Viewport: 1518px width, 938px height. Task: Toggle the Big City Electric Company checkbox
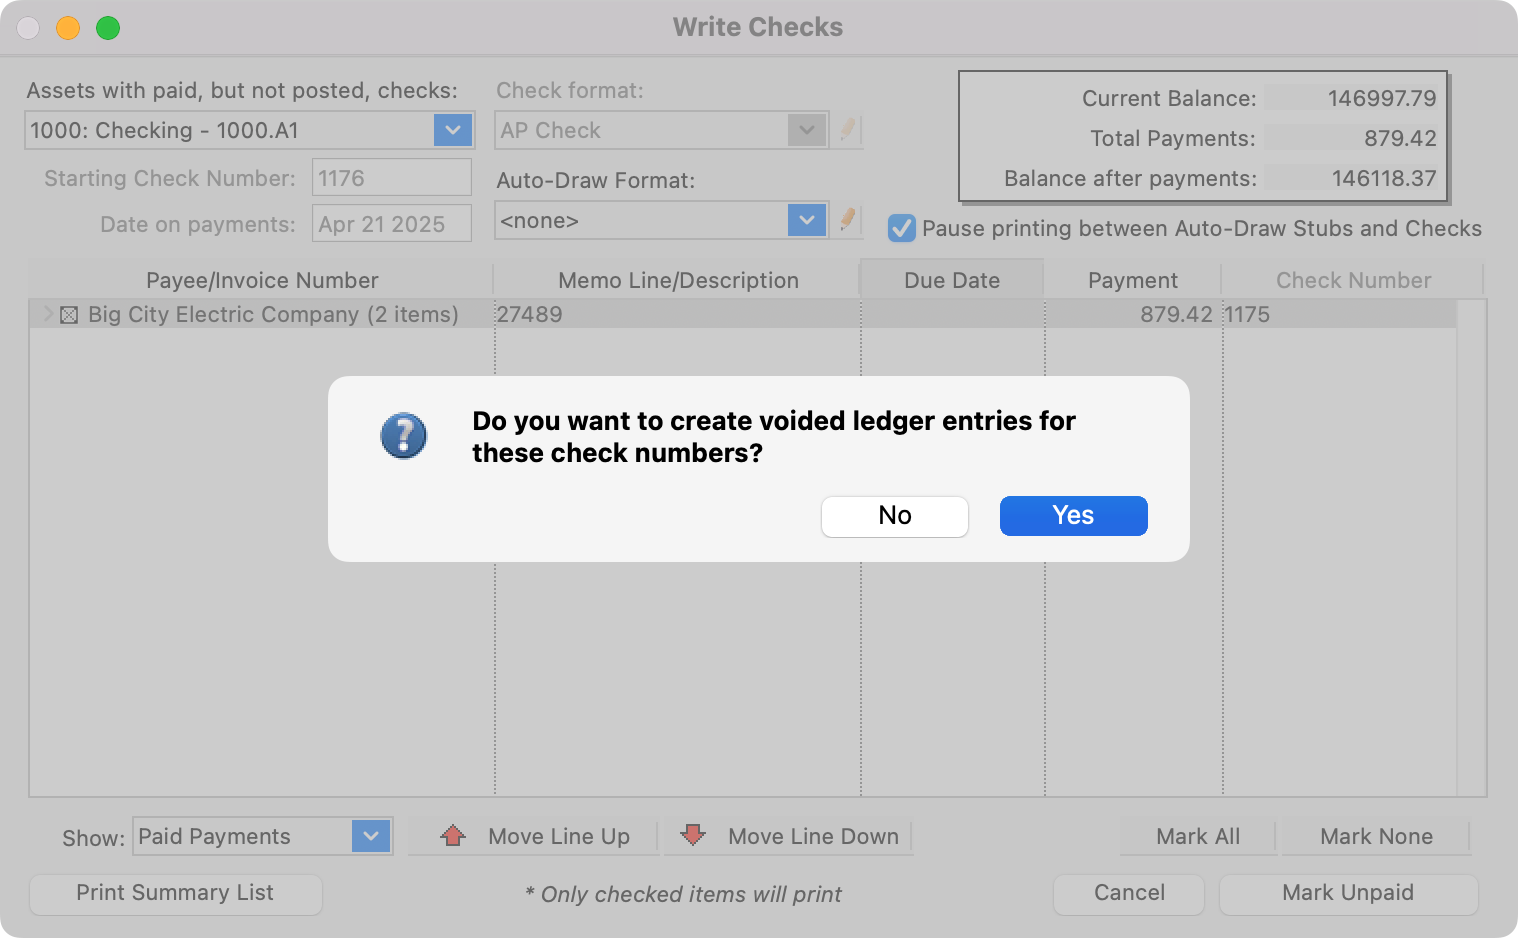[69, 315]
